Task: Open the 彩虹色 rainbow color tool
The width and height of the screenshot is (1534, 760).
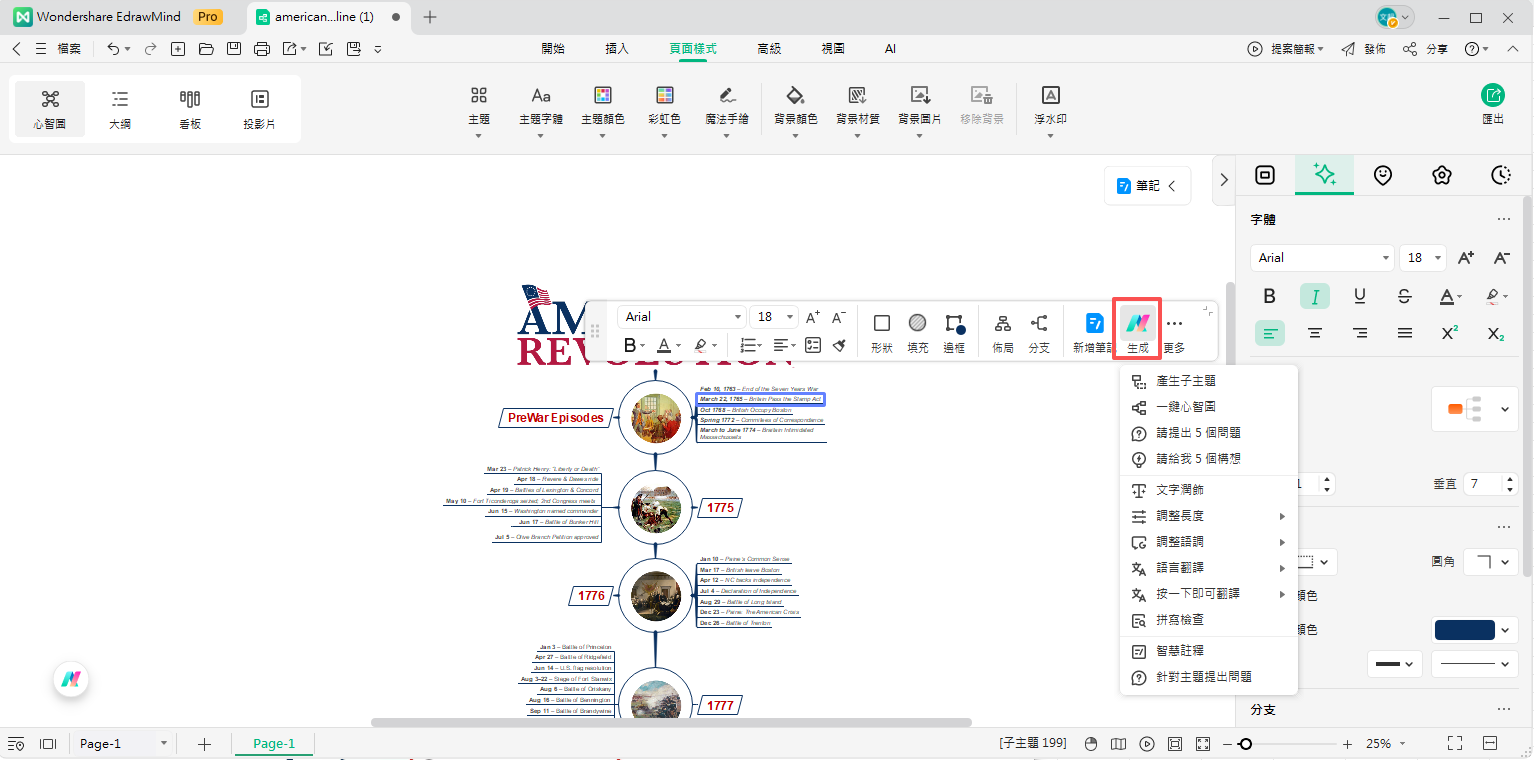Action: pyautogui.click(x=664, y=96)
